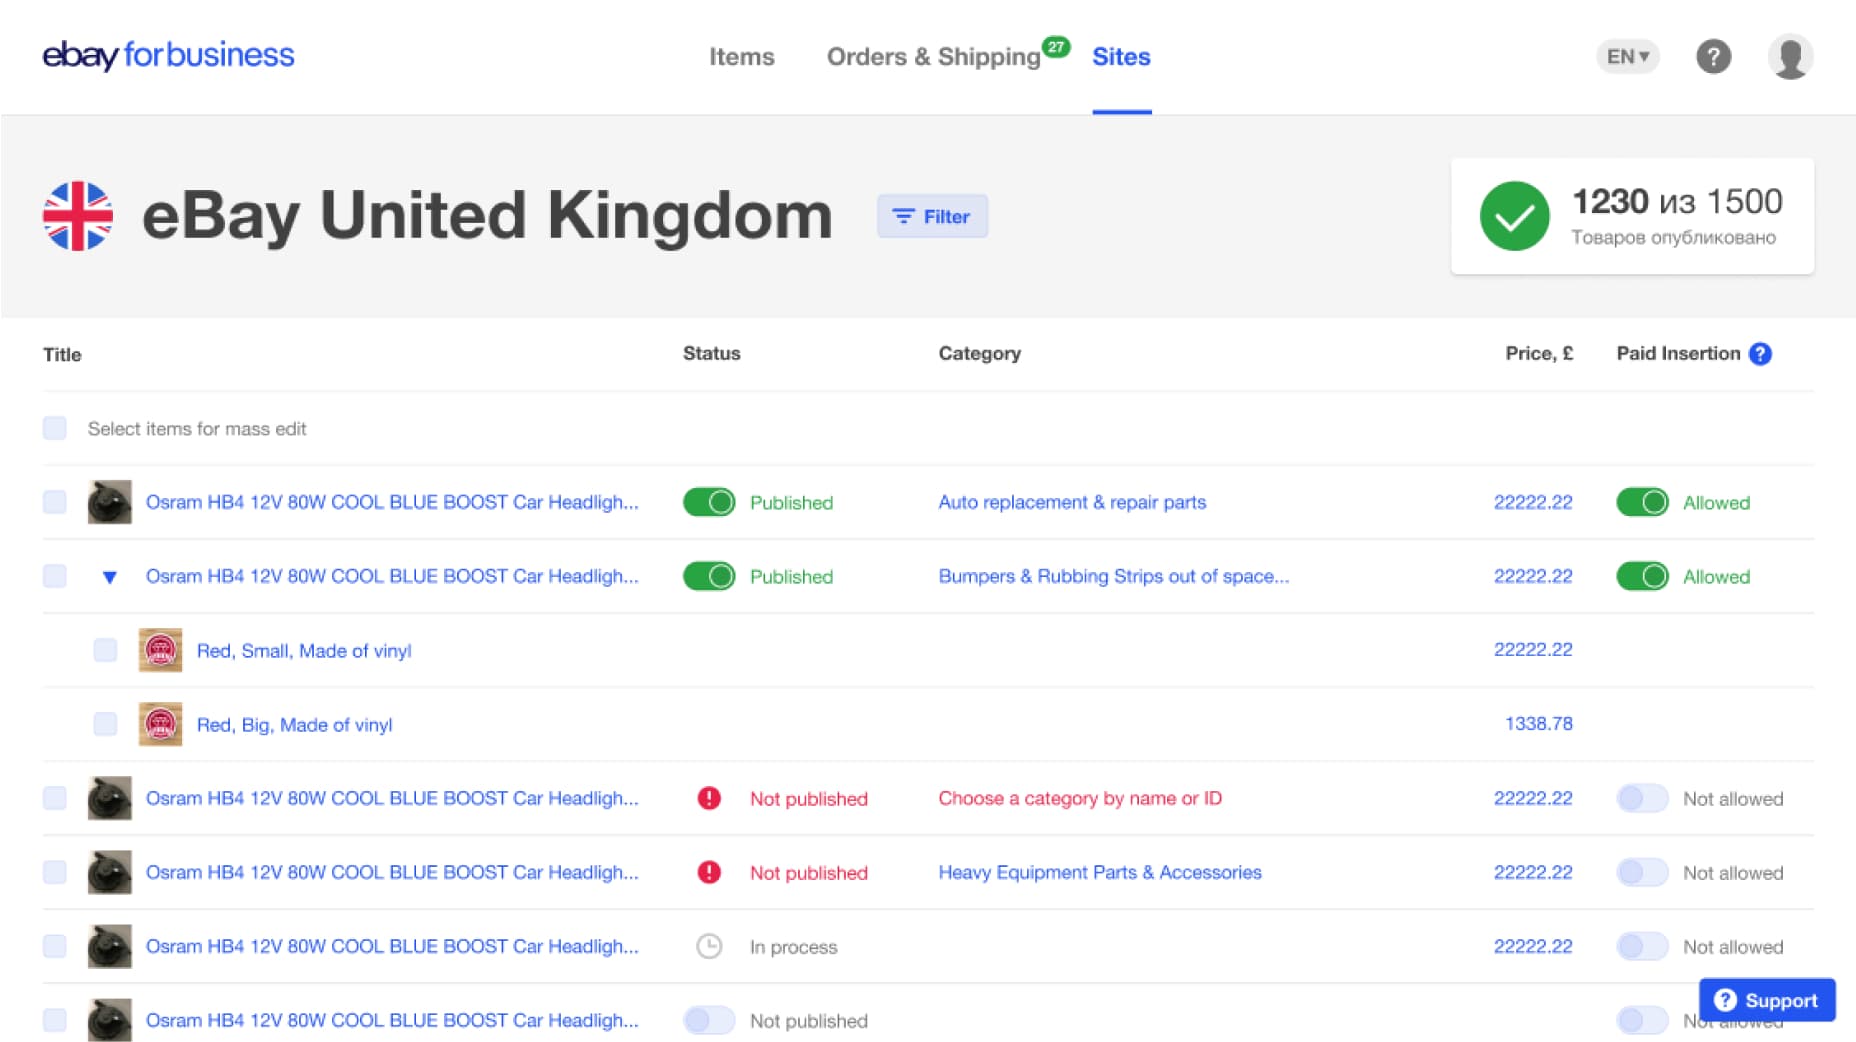Click the Title column header
This screenshot has width=1856, height=1042.
pyautogui.click(x=62, y=354)
